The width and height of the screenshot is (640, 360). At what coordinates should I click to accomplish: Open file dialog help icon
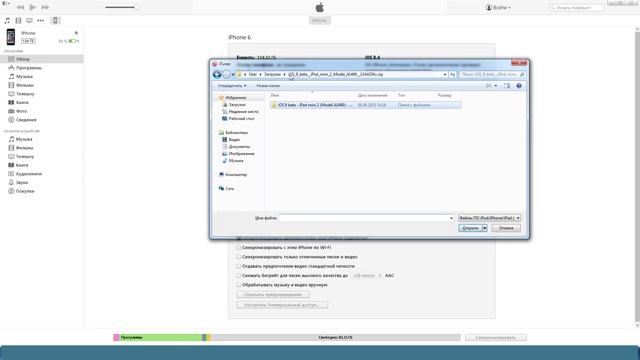[x=519, y=86]
